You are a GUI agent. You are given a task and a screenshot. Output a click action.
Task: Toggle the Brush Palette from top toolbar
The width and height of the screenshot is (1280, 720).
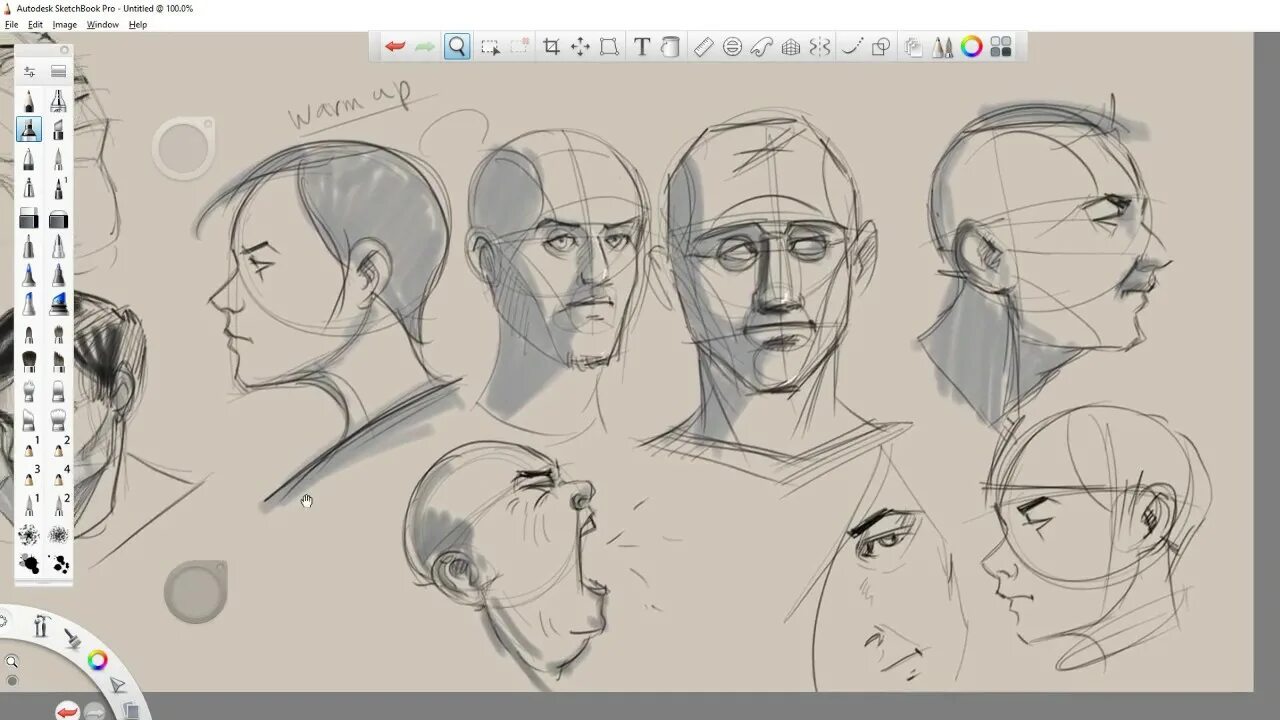tap(942, 47)
